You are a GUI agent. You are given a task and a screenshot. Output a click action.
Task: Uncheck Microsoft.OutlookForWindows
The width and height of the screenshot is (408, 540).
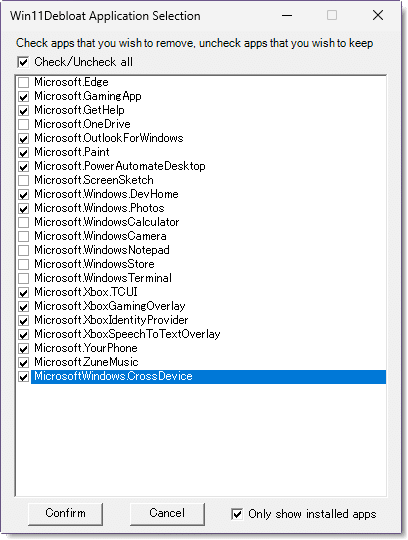click(23, 138)
